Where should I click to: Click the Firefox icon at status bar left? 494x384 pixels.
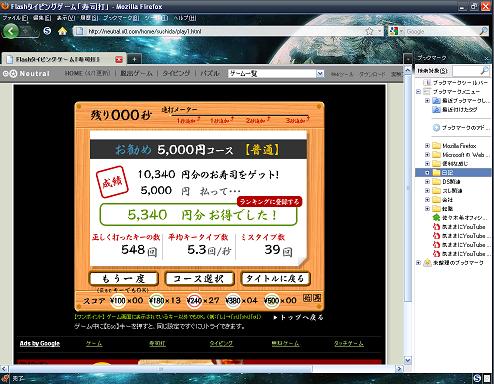coord(5,378)
